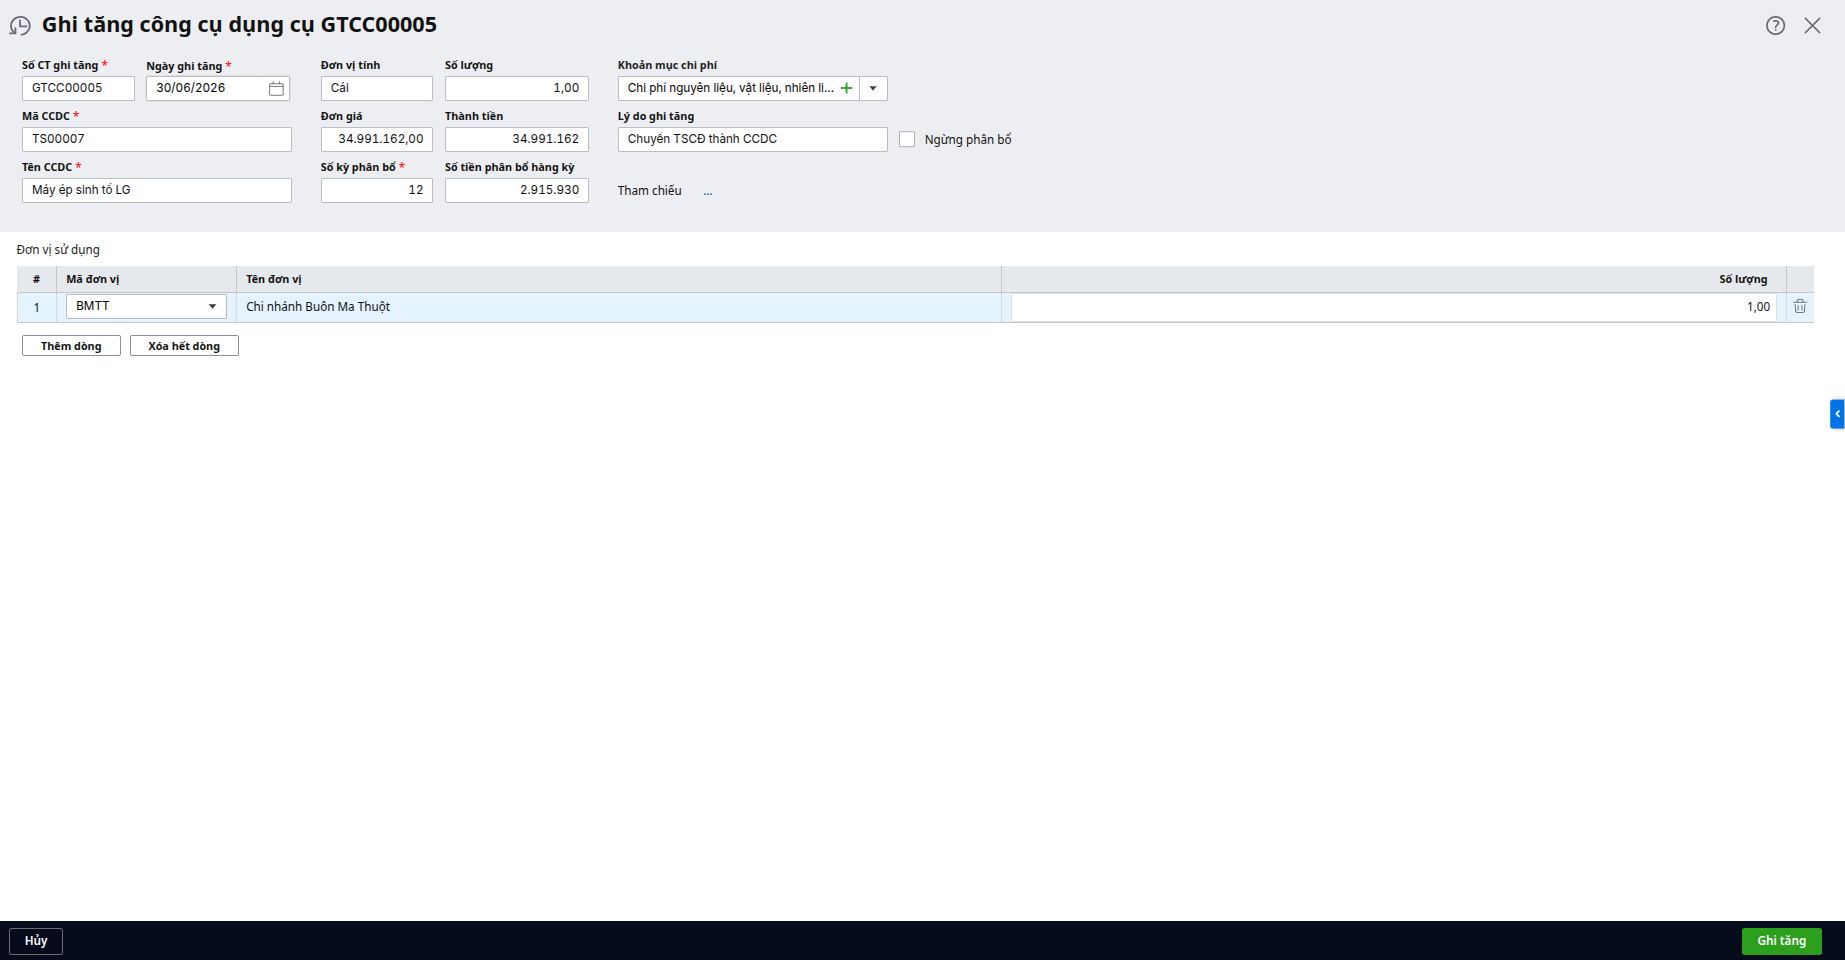The height and width of the screenshot is (960, 1845).
Task: Click the top Số lượng field 1,00
Action: [x=516, y=88]
